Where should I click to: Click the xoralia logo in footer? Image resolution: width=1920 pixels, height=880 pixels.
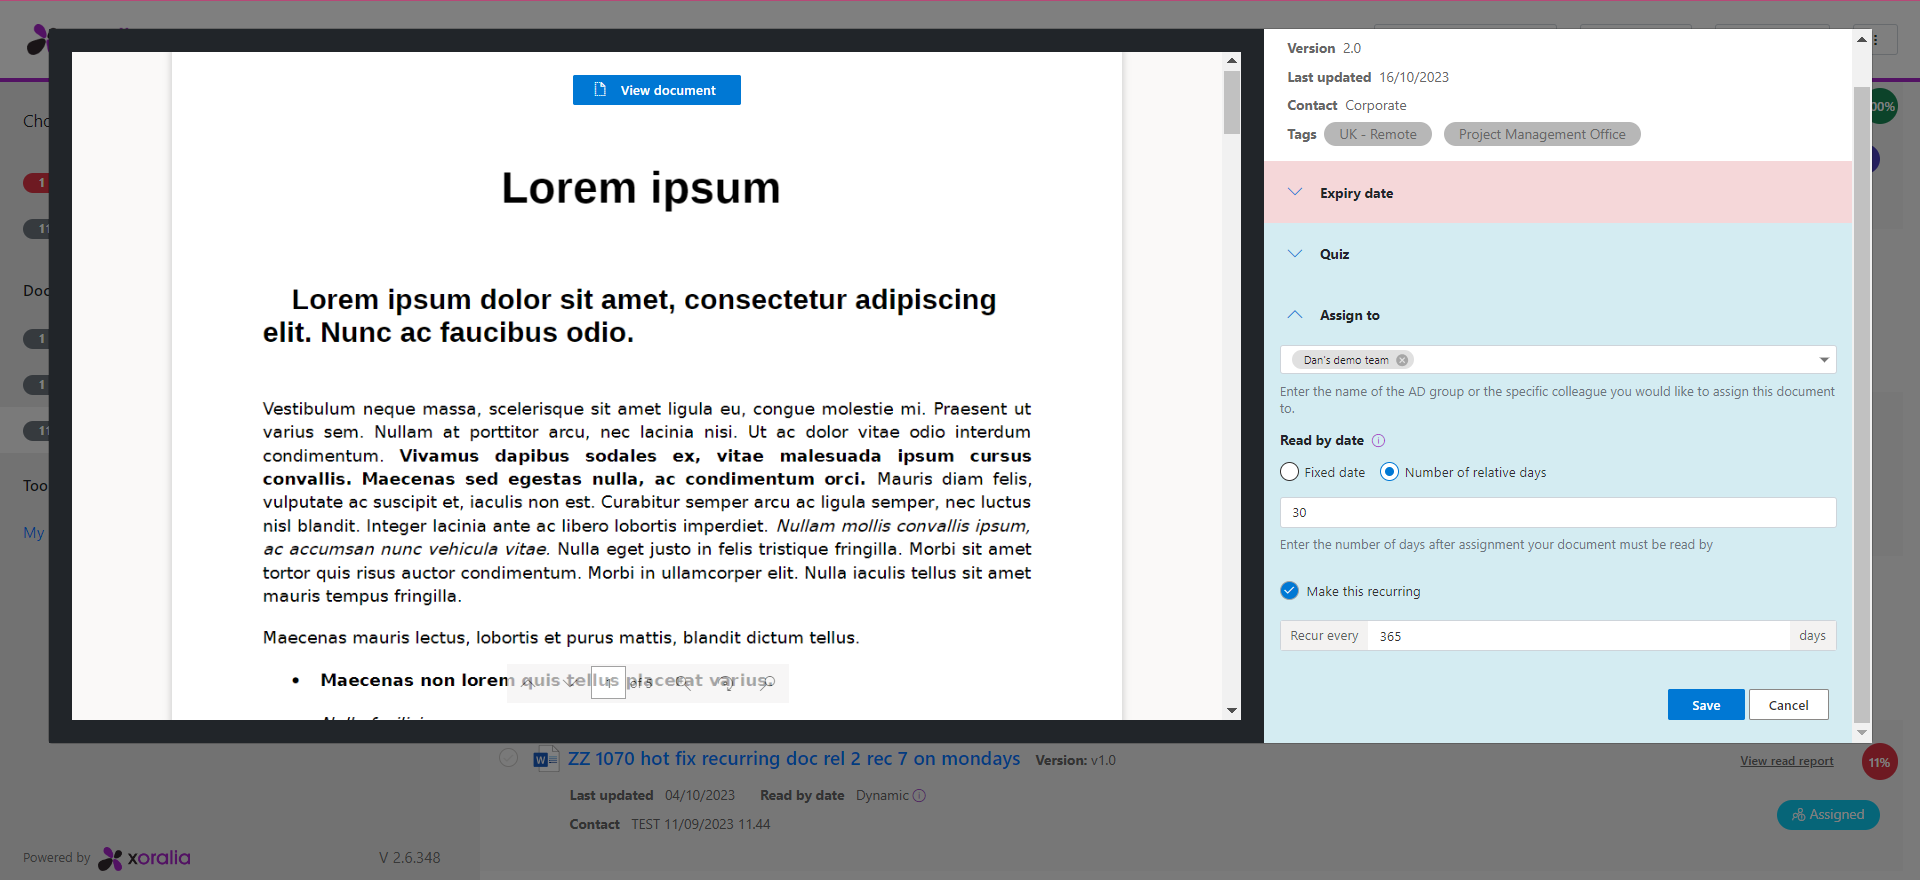tap(145, 858)
